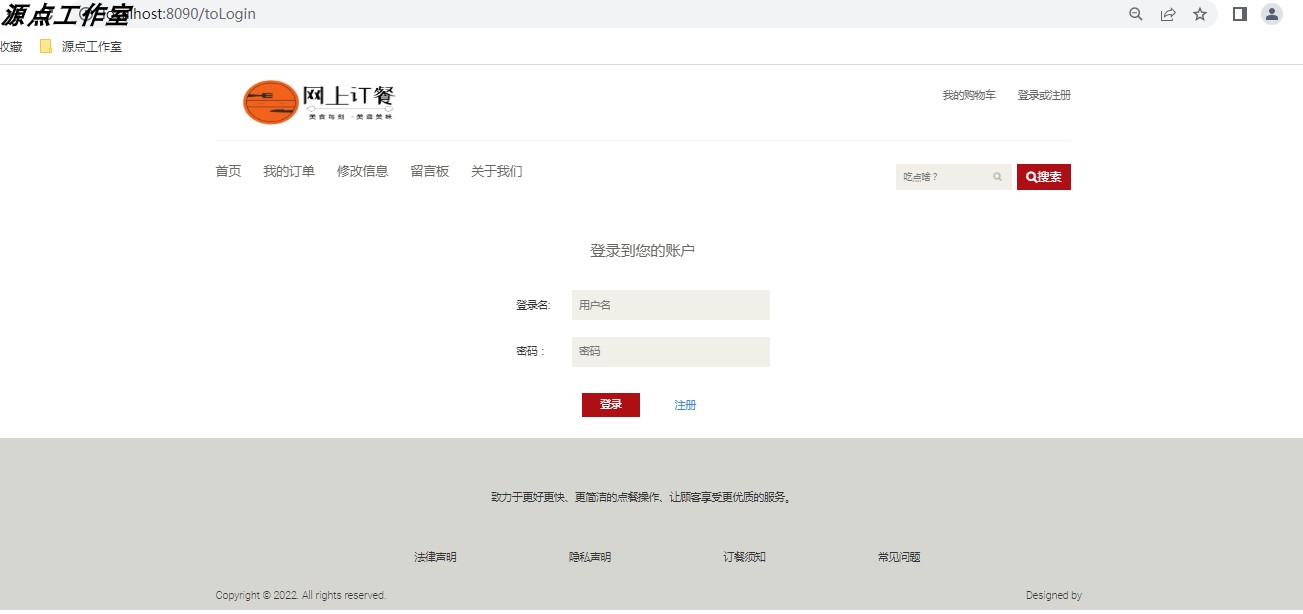
Task: Click the browser zoom magnifier icon
Action: point(1135,14)
